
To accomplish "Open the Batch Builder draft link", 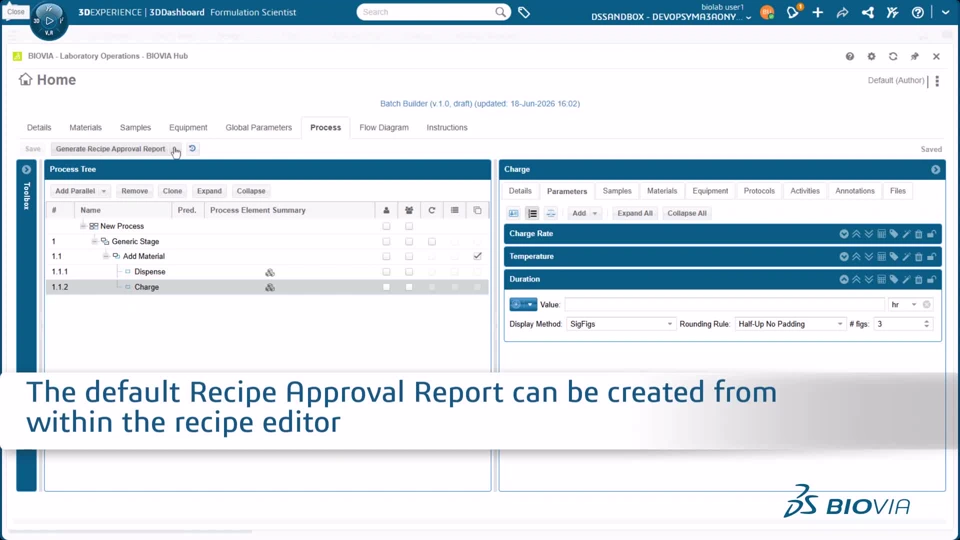I will 480,103.
